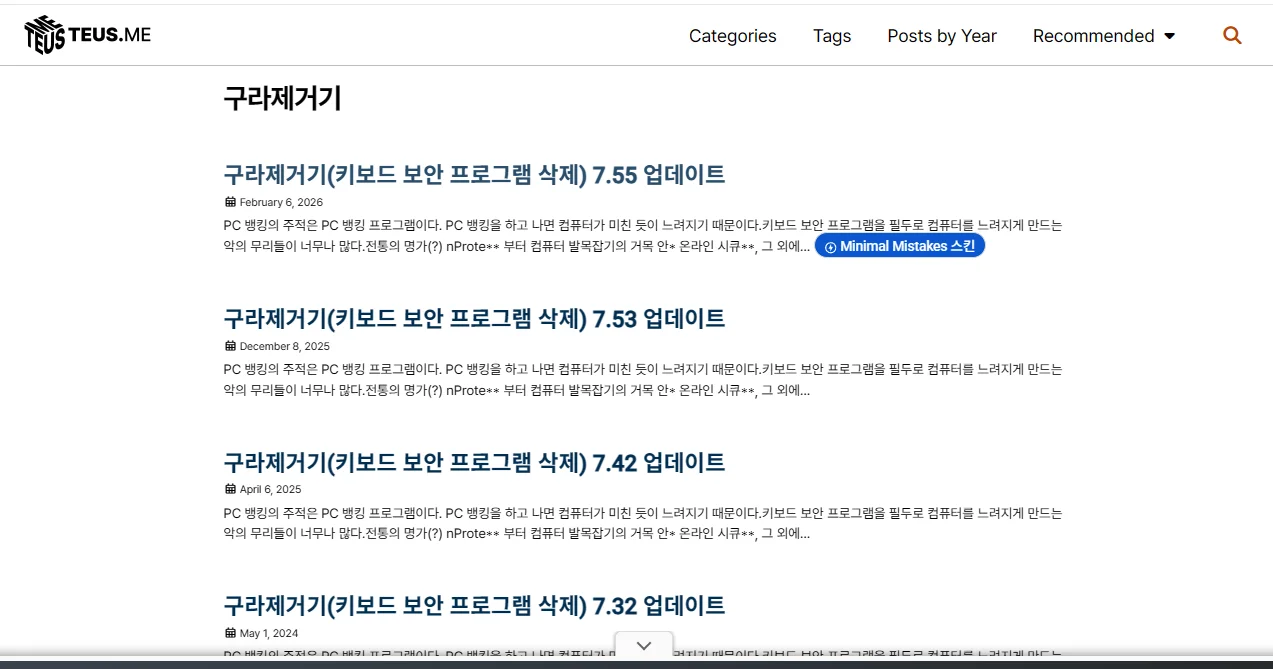
Task: Click the Minimal Mistakes 스킨 button
Action: coord(900,246)
